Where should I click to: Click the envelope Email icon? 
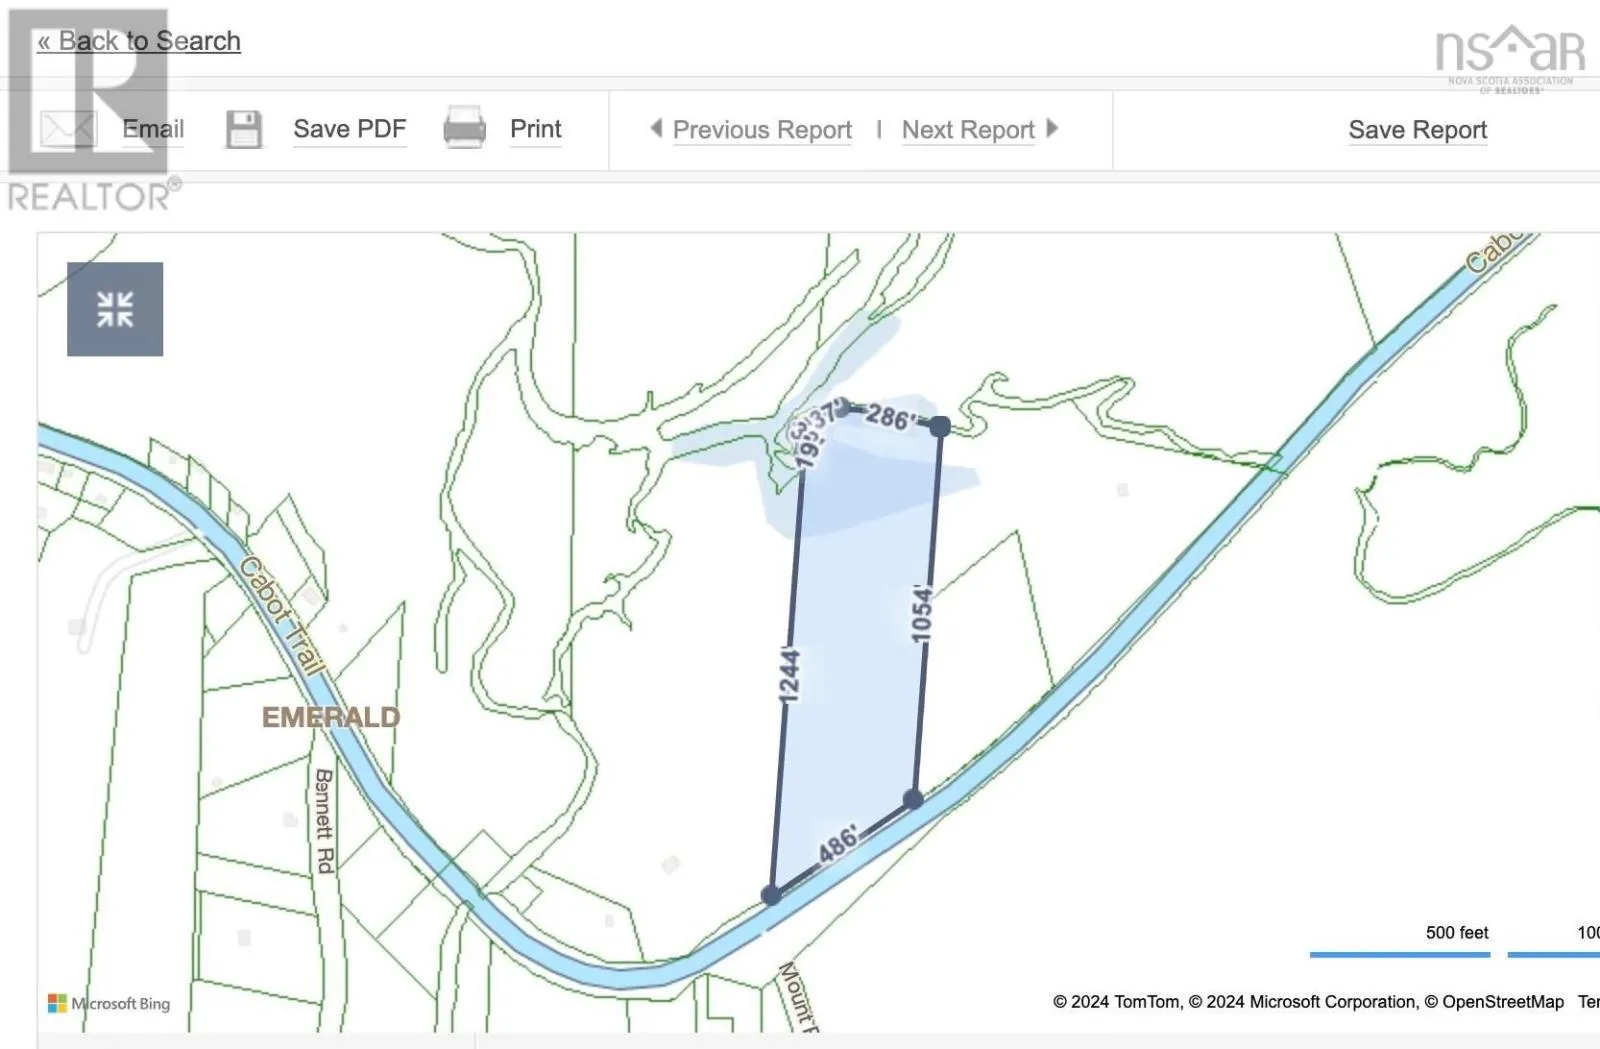(x=67, y=129)
